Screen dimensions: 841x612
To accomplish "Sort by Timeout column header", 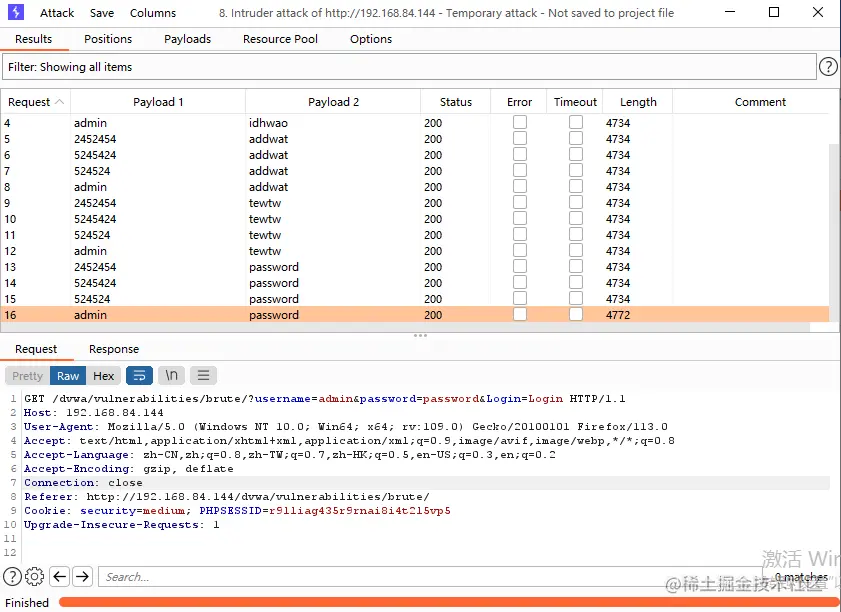I will [575, 102].
